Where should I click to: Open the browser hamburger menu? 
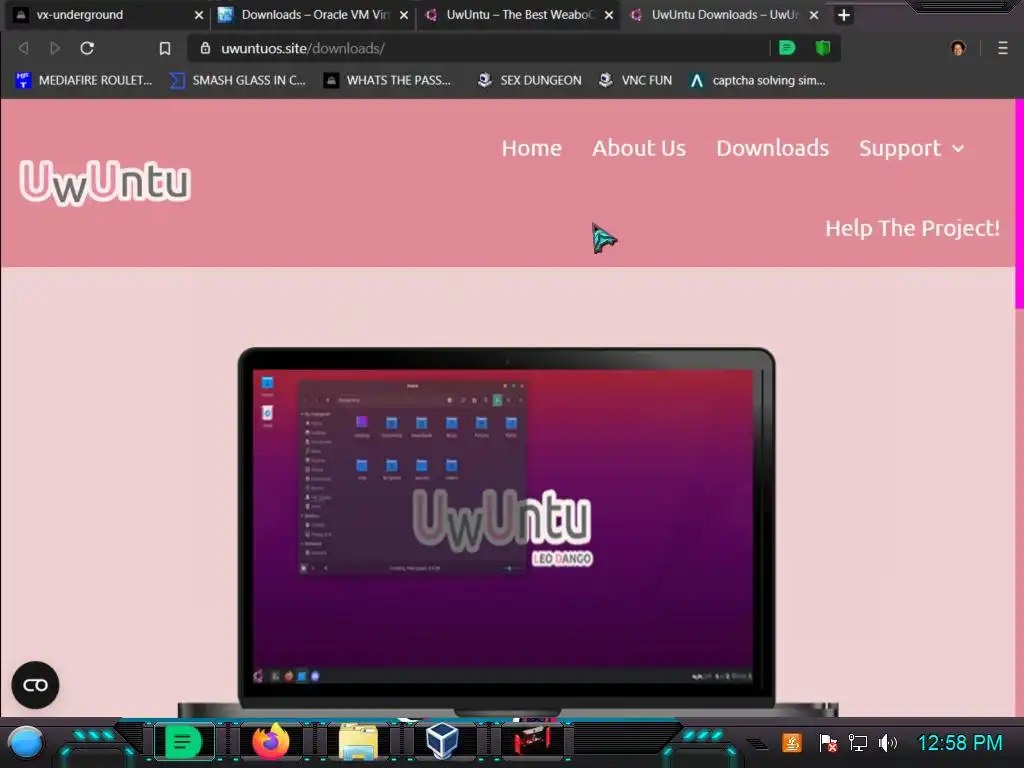coord(1003,48)
